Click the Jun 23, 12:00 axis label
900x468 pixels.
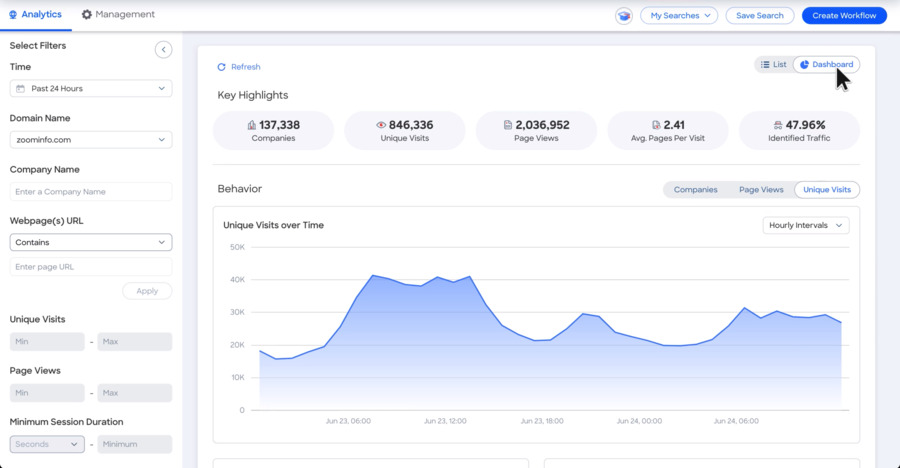[x=445, y=421]
